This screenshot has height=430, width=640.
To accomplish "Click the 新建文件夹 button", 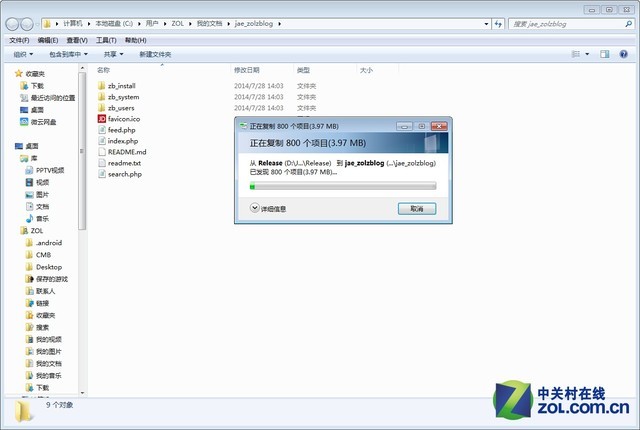I will pyautogui.click(x=155, y=54).
